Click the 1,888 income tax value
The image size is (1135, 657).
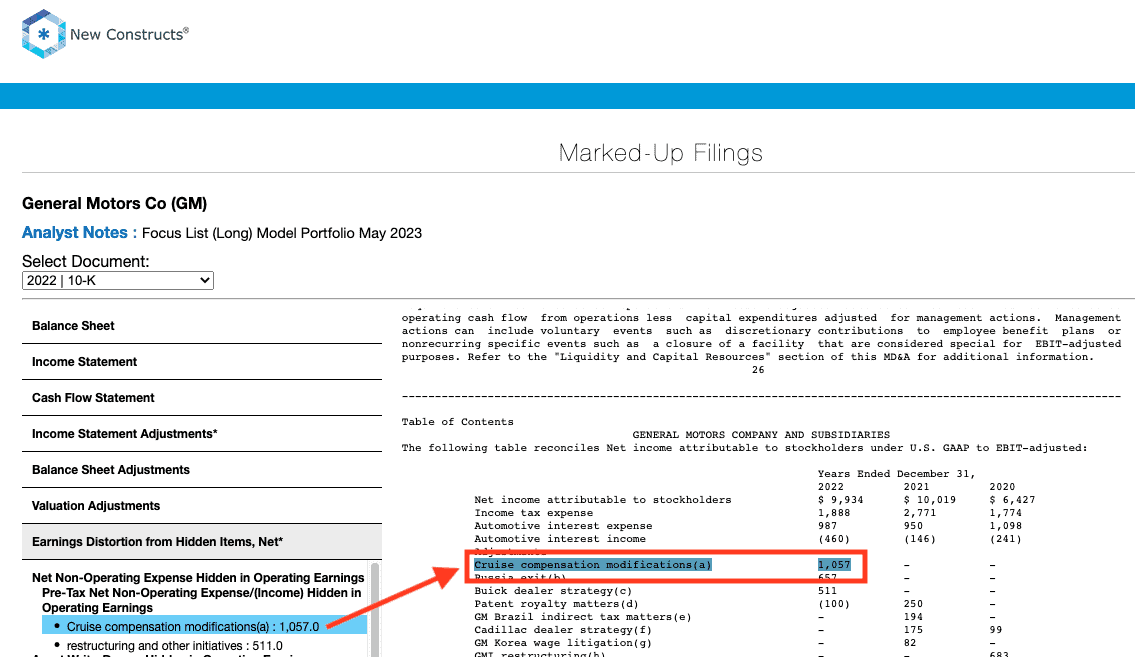click(x=834, y=513)
